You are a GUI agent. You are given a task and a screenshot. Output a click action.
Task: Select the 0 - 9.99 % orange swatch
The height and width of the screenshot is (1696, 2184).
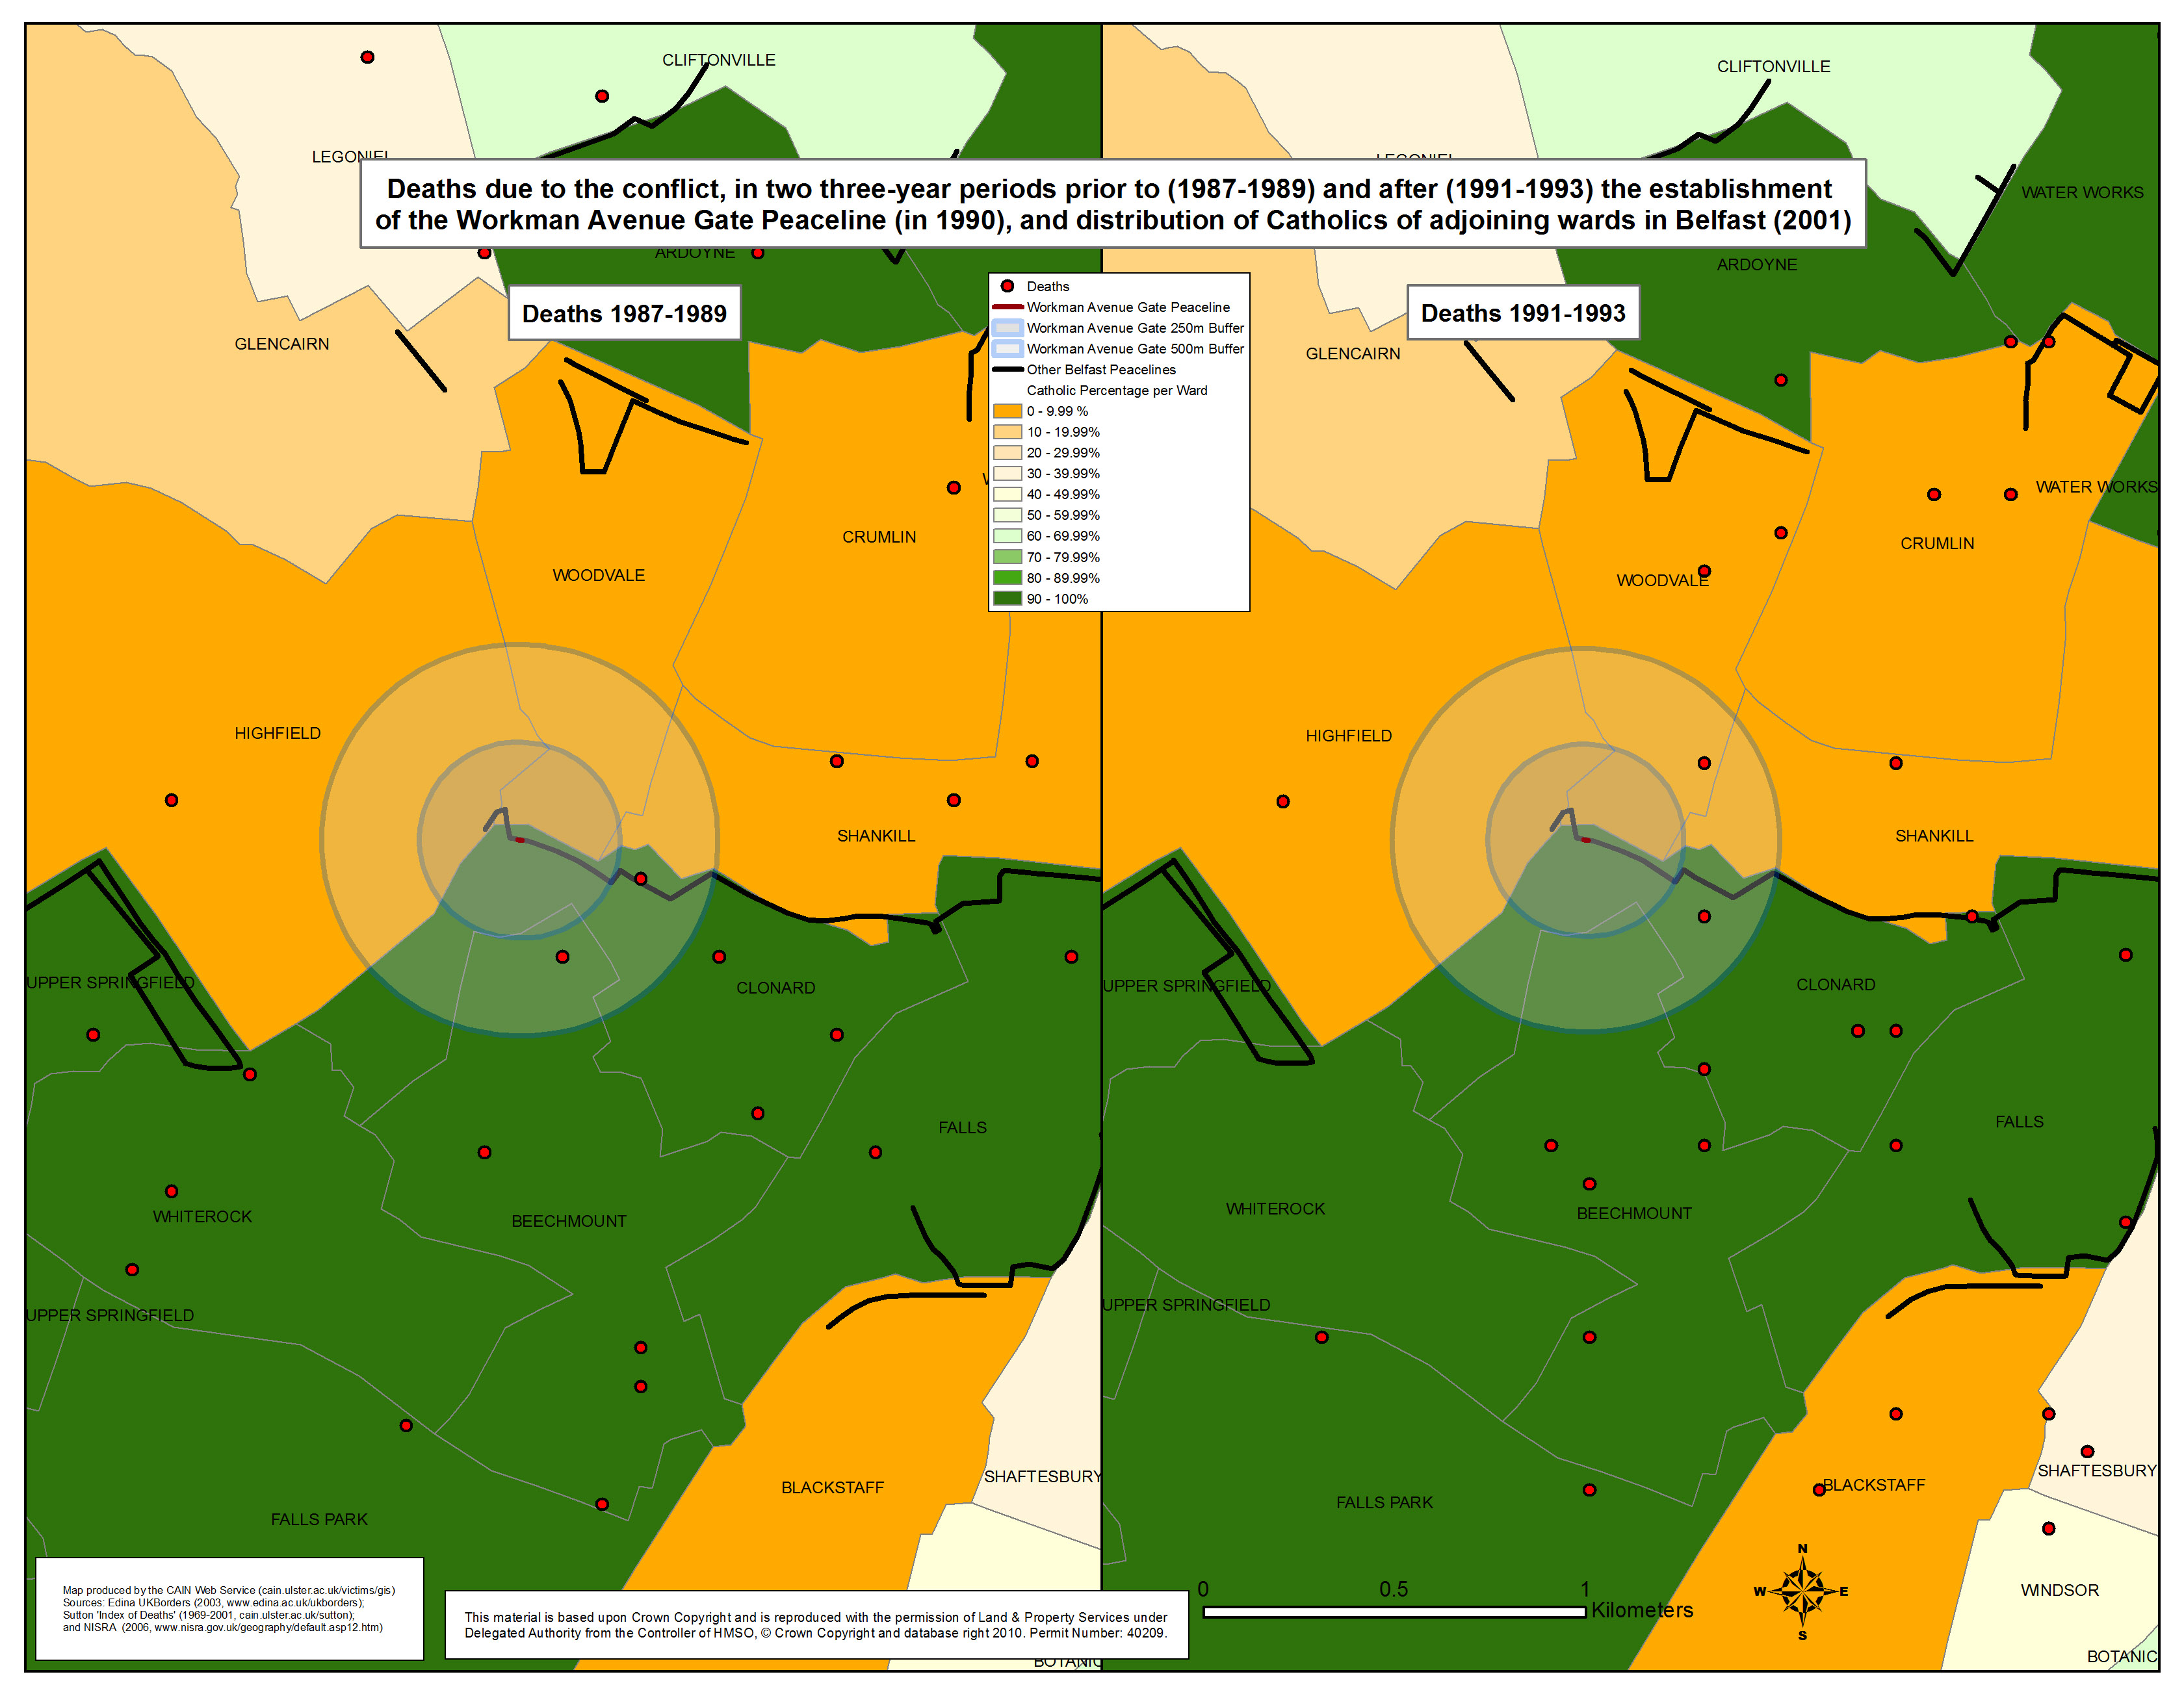[x=1007, y=411]
